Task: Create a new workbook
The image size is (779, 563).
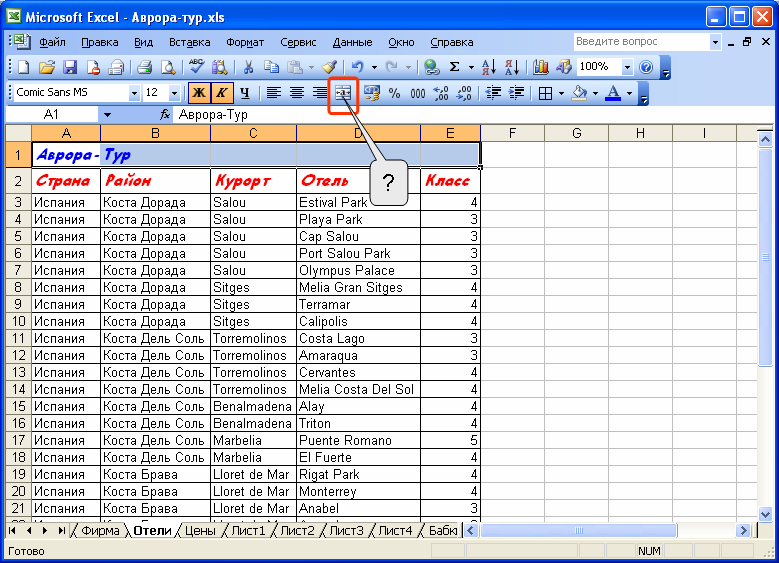Action: [23, 67]
